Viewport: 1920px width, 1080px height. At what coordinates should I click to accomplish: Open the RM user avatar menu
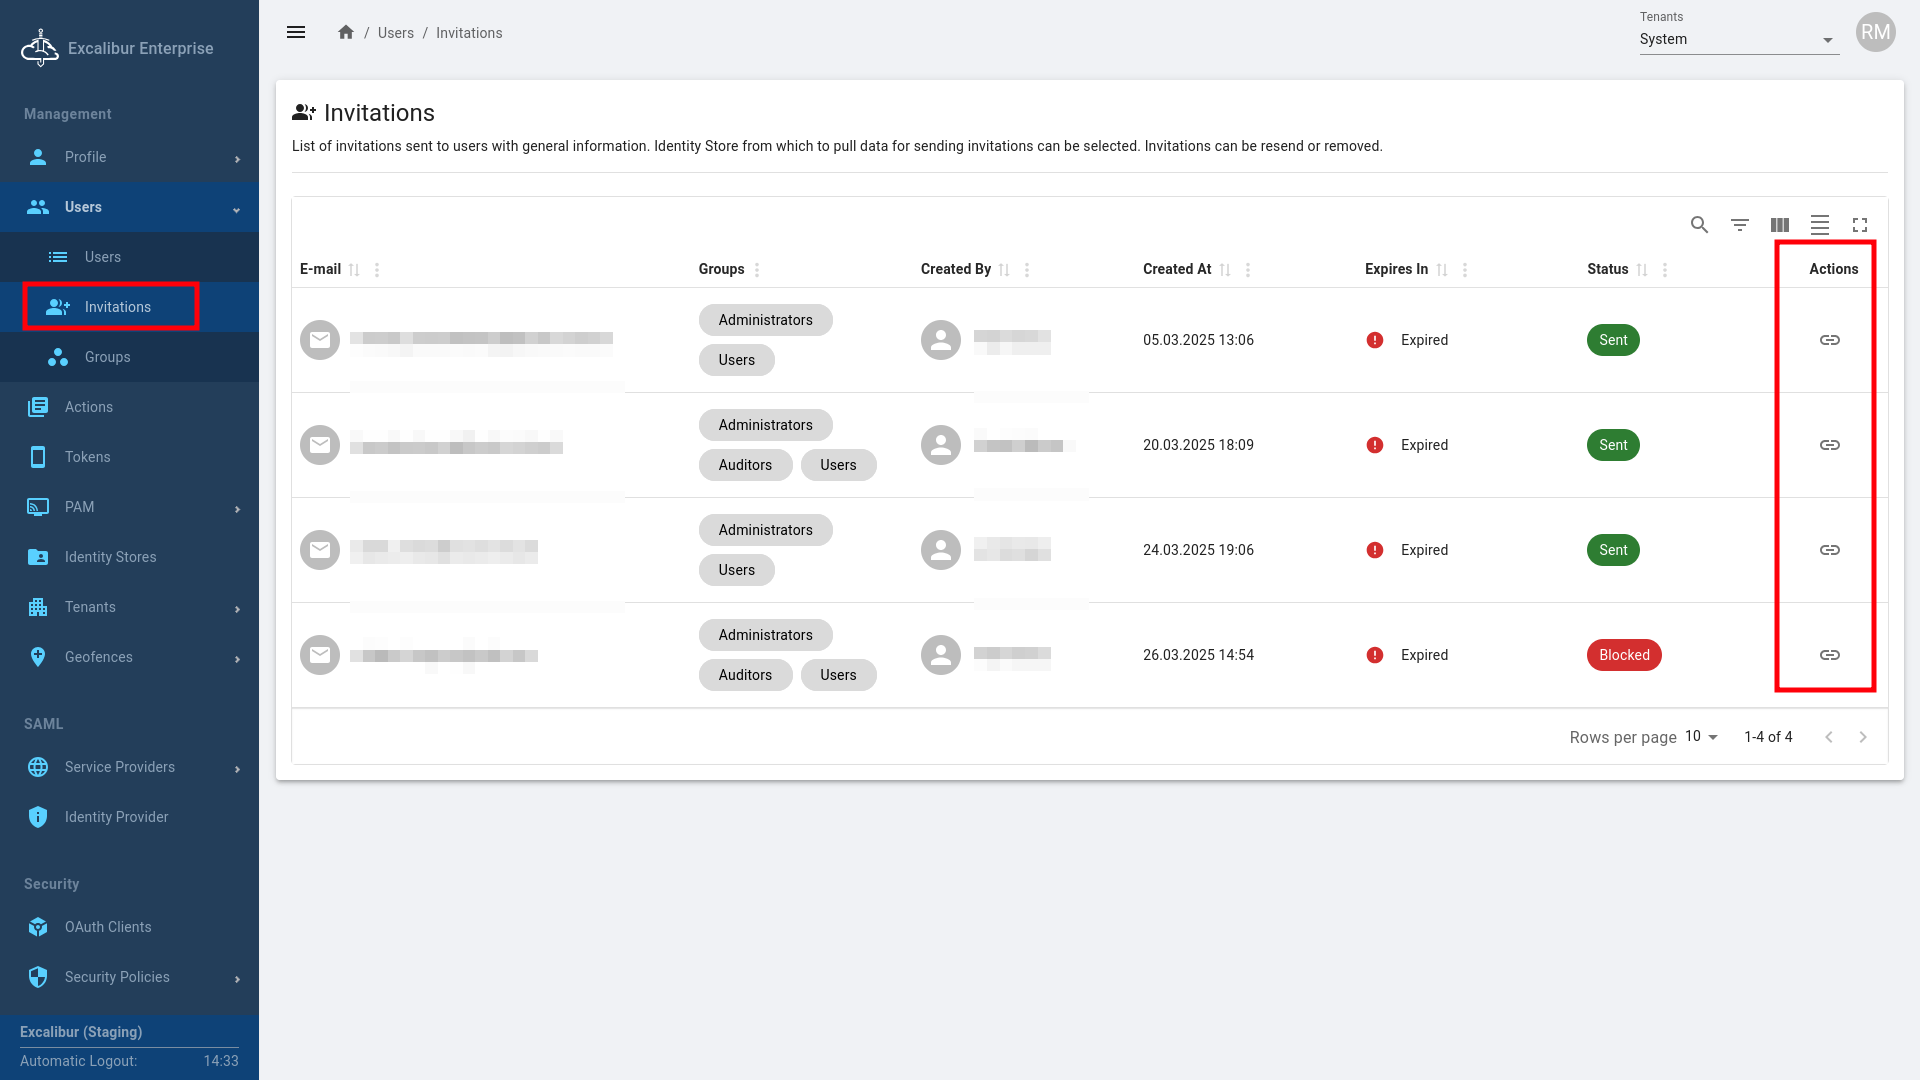coord(1875,33)
